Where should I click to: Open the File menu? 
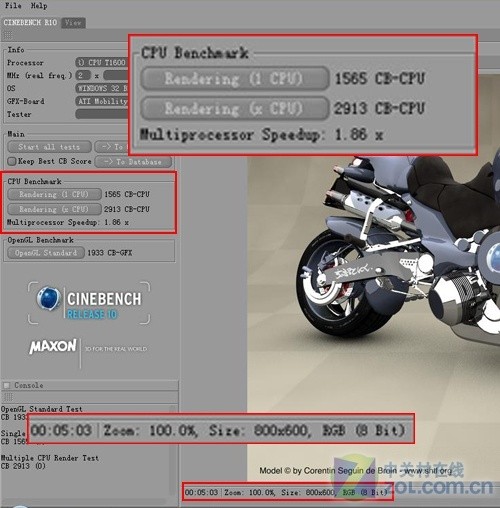pyautogui.click(x=13, y=5)
